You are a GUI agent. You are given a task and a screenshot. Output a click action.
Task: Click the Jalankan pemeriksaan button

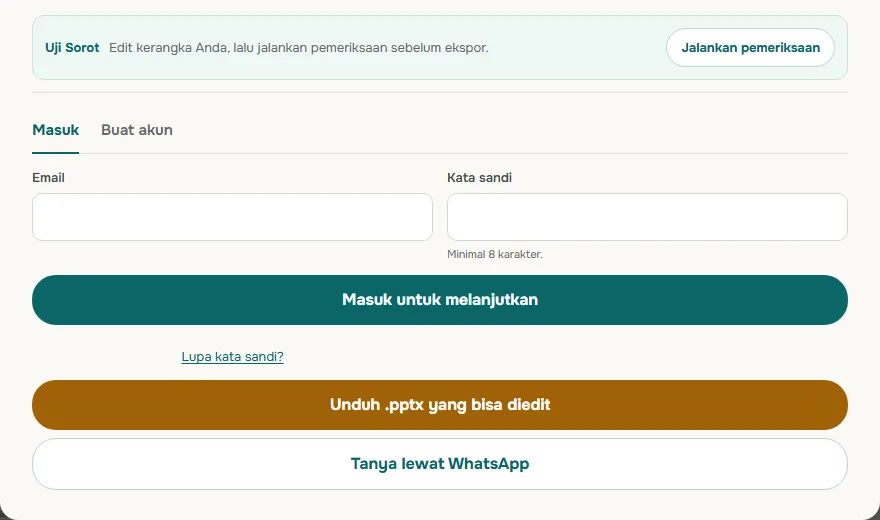[750, 48]
